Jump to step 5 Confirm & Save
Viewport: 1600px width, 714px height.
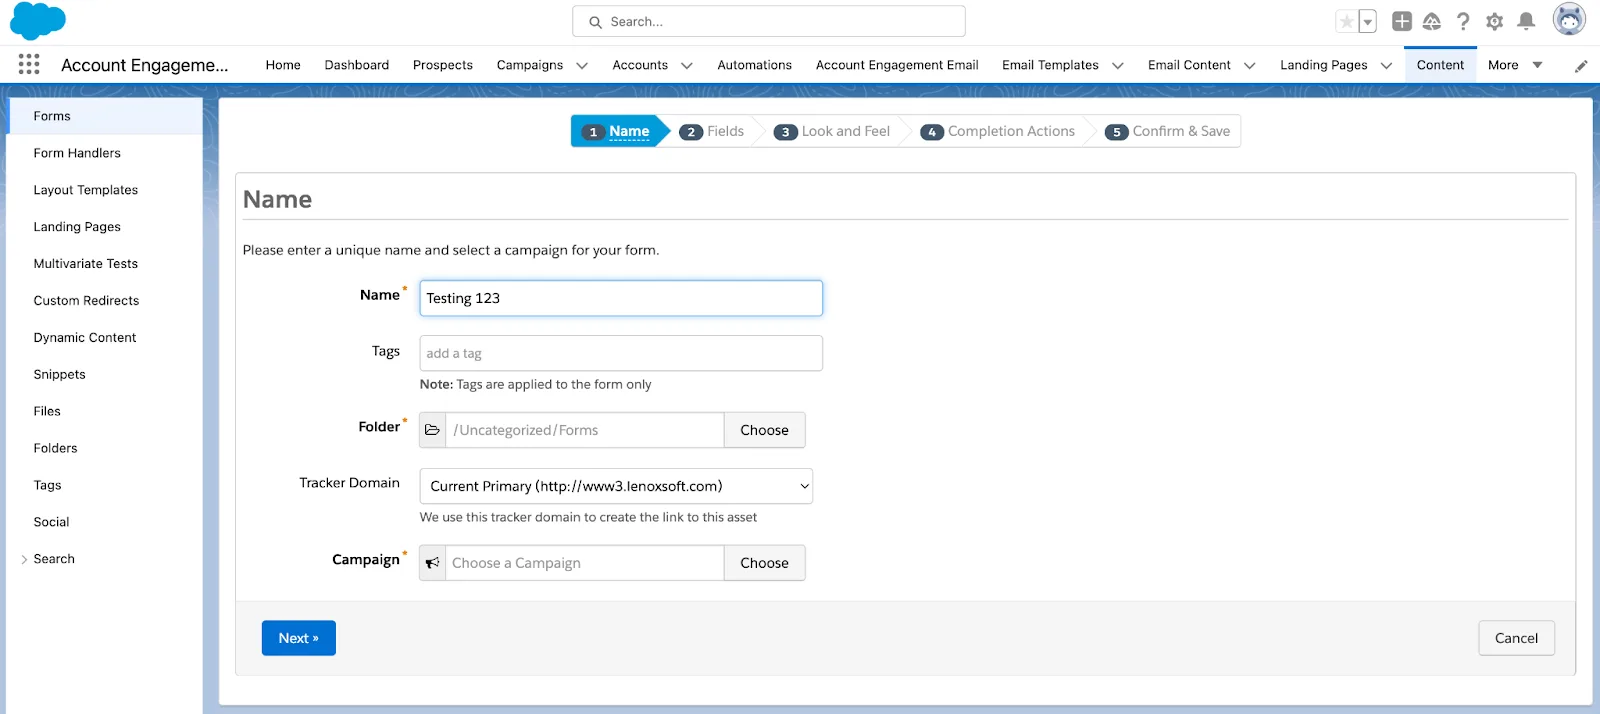tap(1168, 131)
